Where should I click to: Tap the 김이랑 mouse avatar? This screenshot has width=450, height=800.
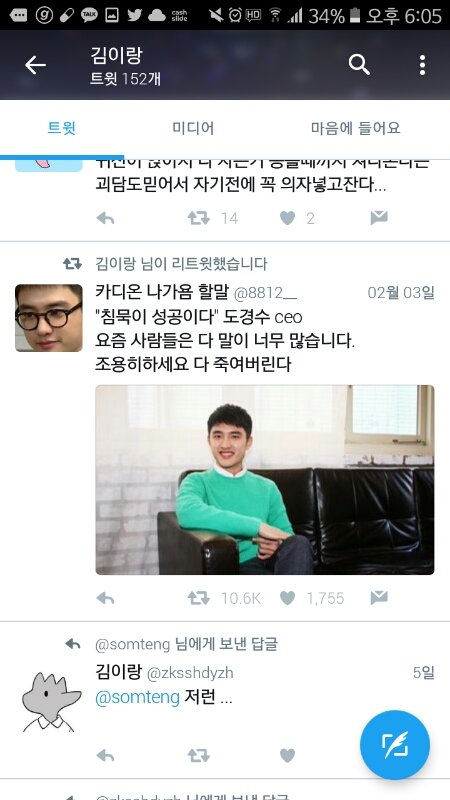49,702
